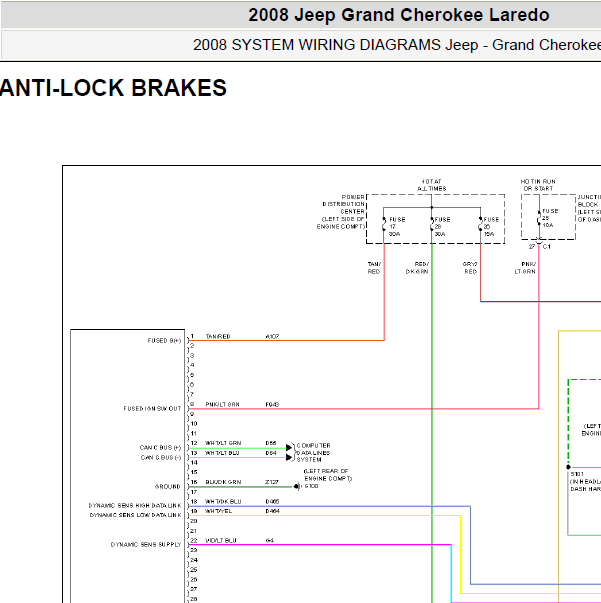The width and height of the screenshot is (601, 603).
Task: Click the 'FUSED B(+)' pin description
Action: 164,341
